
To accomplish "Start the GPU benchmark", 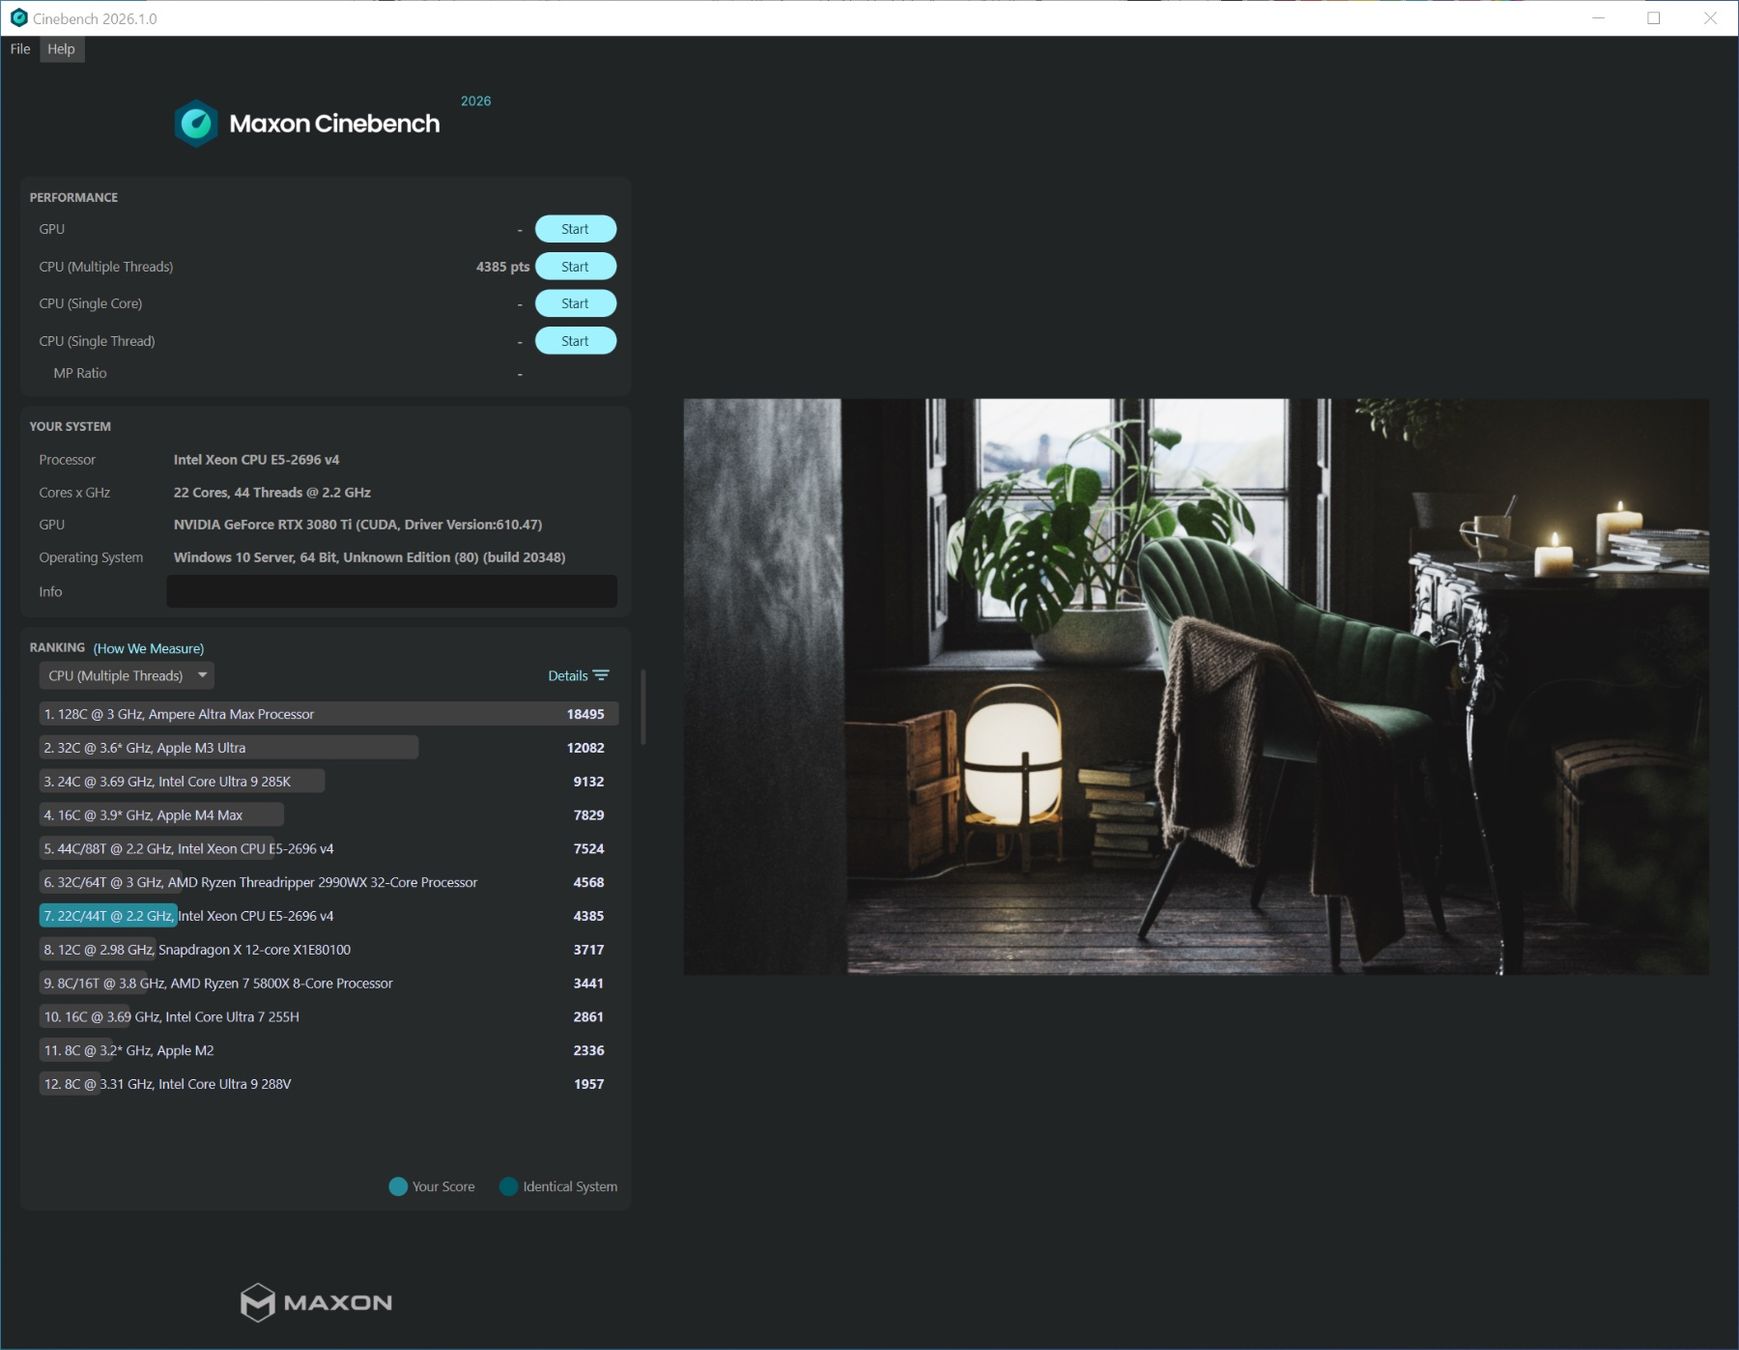I will [575, 229].
